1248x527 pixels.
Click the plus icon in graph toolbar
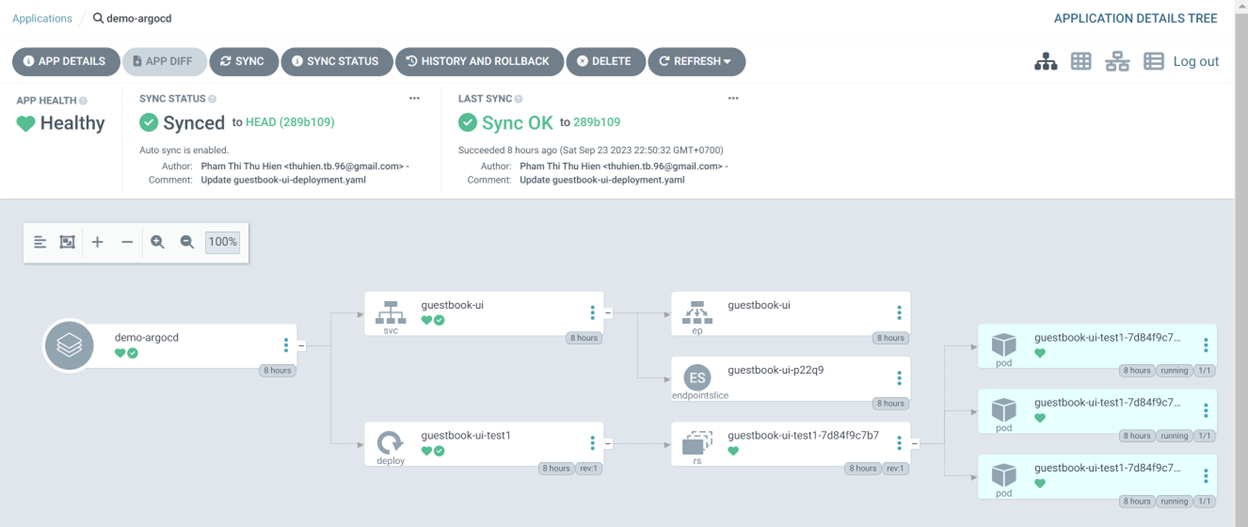97,242
